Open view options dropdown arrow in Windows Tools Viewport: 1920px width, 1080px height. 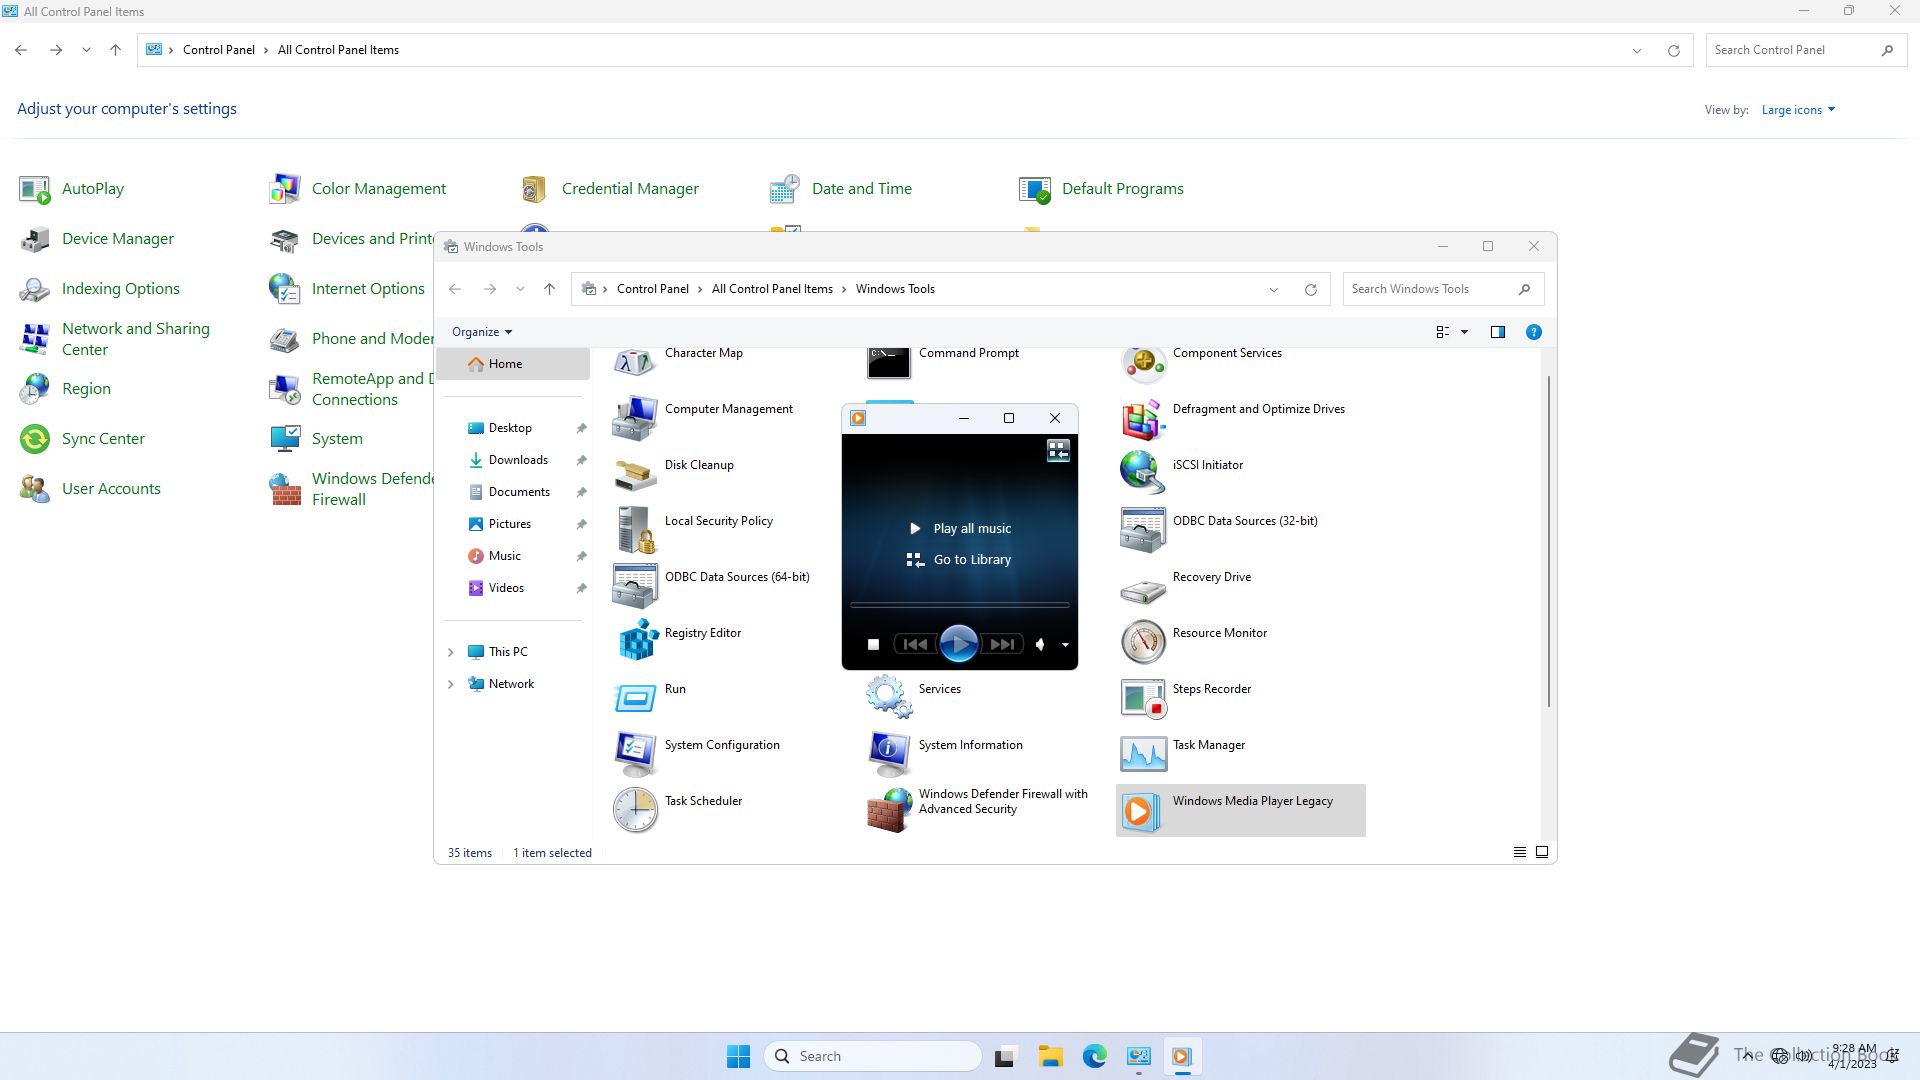click(x=1464, y=332)
